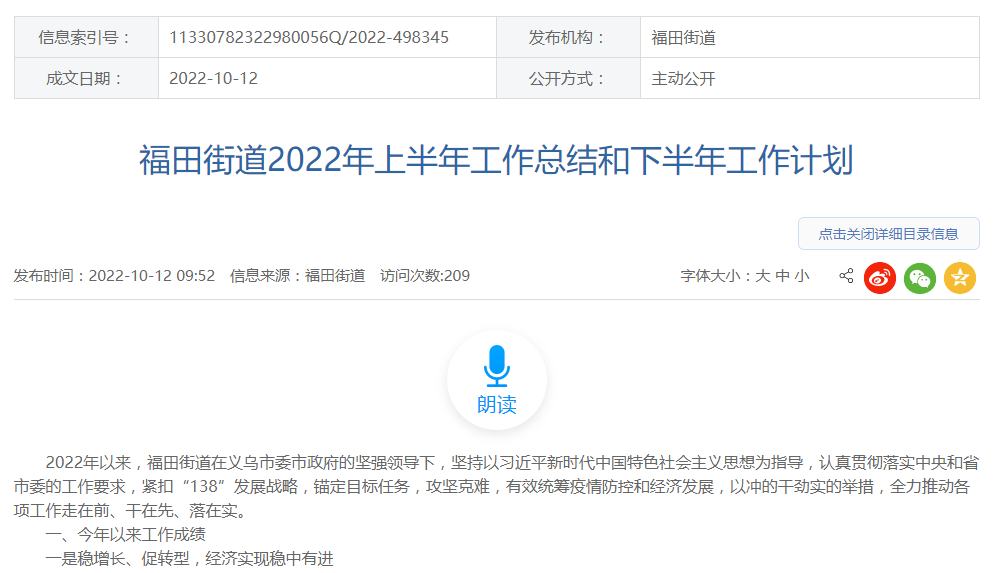
Task: Click the 信息来源:福田街道 source text
Action: 297,276
